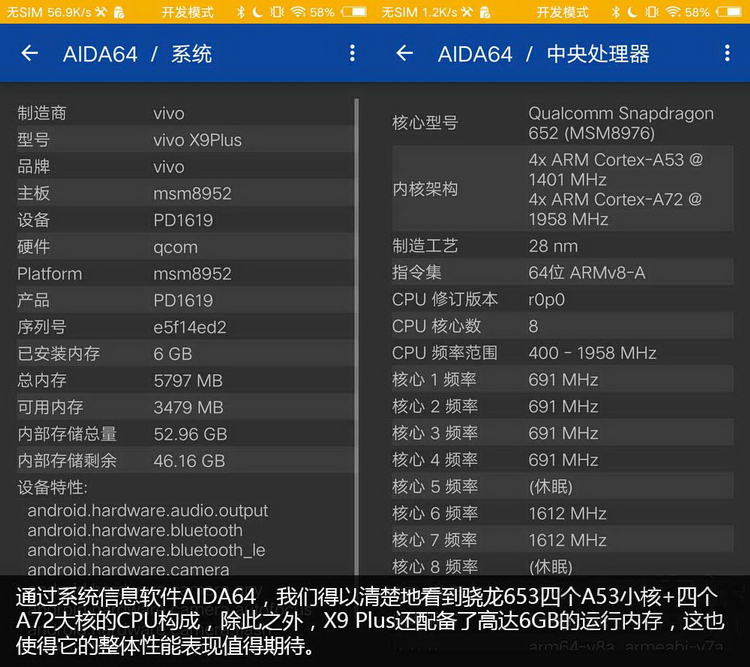
Task: Tap the 中央处理器 header title
Action: click(598, 54)
